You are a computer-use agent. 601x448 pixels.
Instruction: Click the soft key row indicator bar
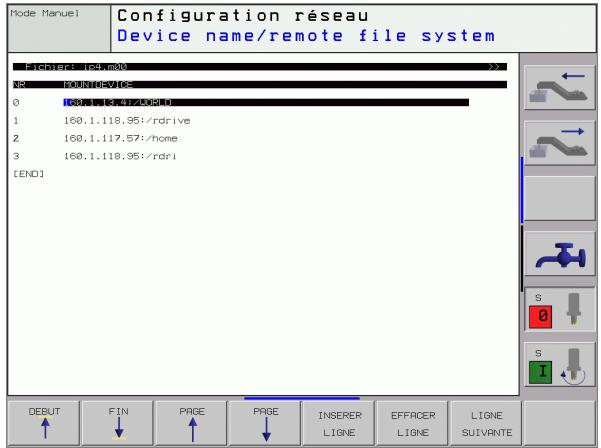click(x=302, y=398)
